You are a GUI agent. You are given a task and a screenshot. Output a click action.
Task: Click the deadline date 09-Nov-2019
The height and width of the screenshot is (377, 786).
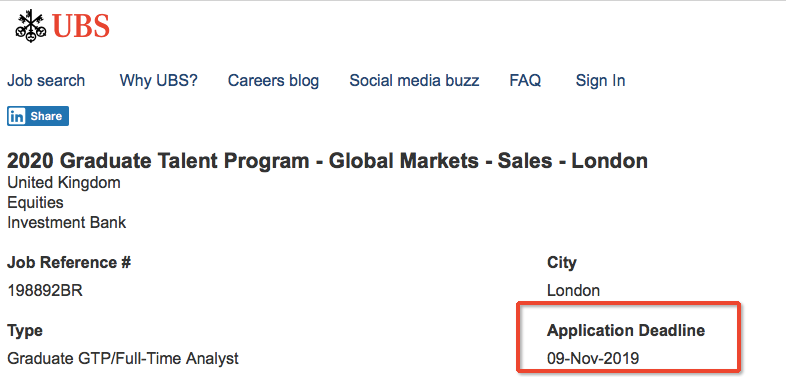pos(593,359)
